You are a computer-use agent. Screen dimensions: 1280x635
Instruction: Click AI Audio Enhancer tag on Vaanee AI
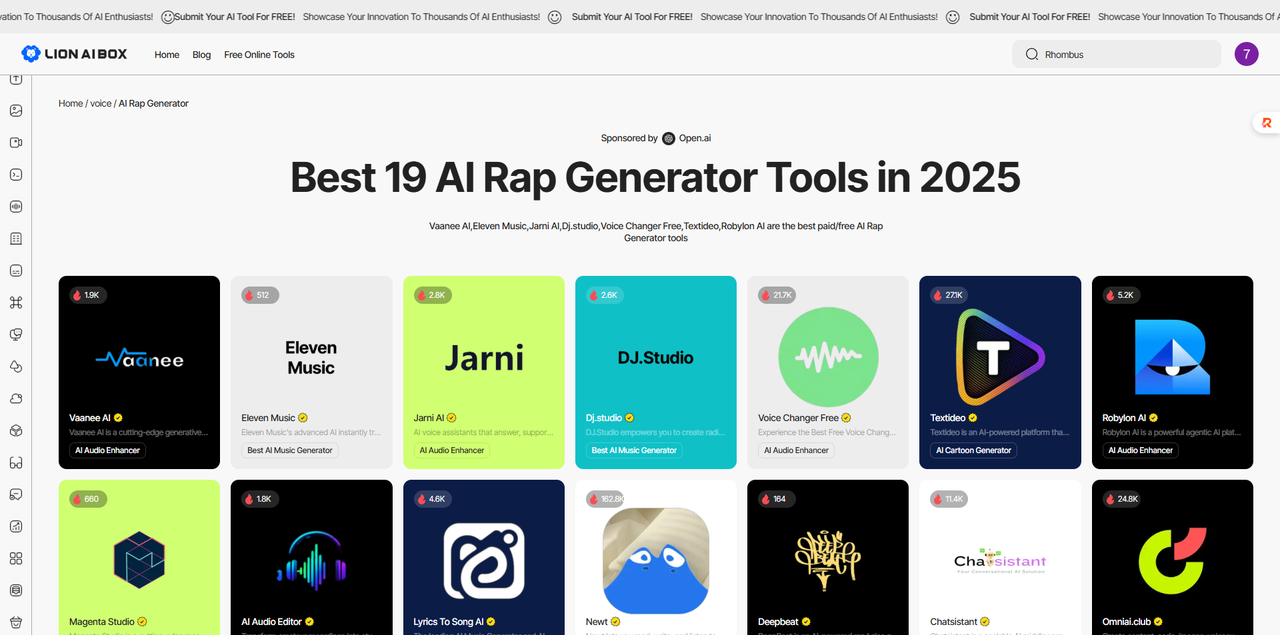(x=109, y=450)
